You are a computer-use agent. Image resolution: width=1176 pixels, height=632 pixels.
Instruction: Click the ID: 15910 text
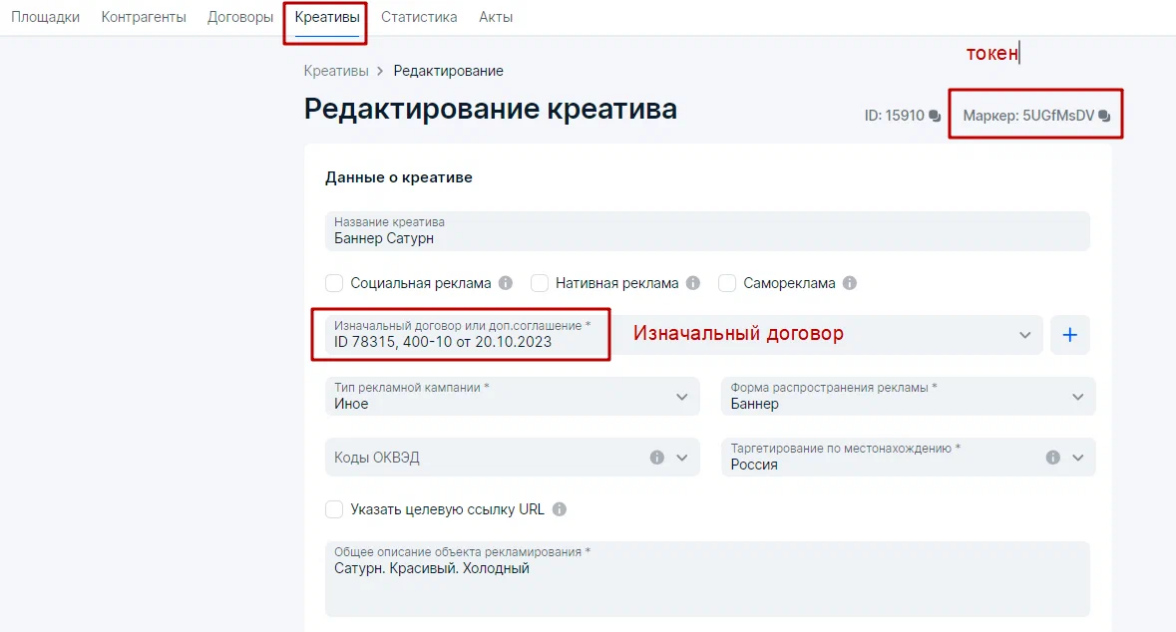coord(894,115)
